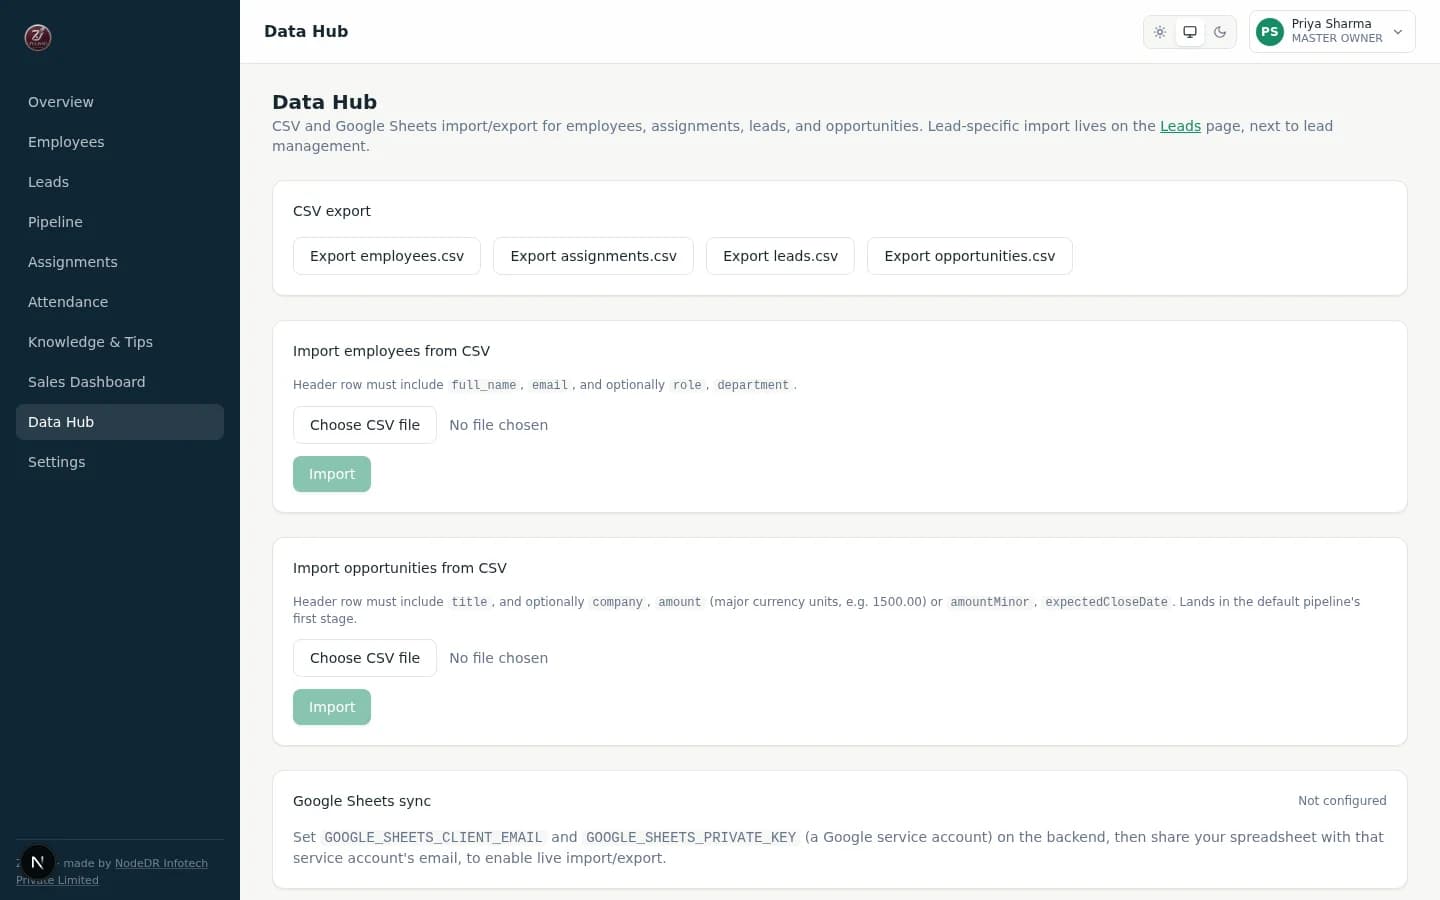Viewport: 1440px width, 900px height.
Task: Open Knowledge & Tips
Action: [120, 342]
